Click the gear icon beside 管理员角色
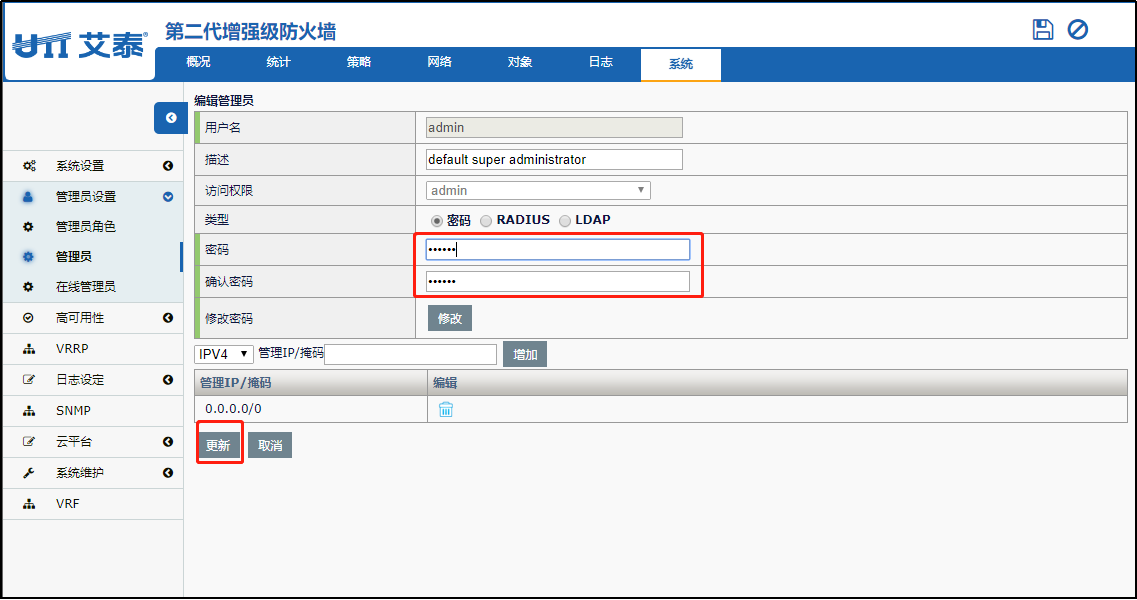 (28, 226)
